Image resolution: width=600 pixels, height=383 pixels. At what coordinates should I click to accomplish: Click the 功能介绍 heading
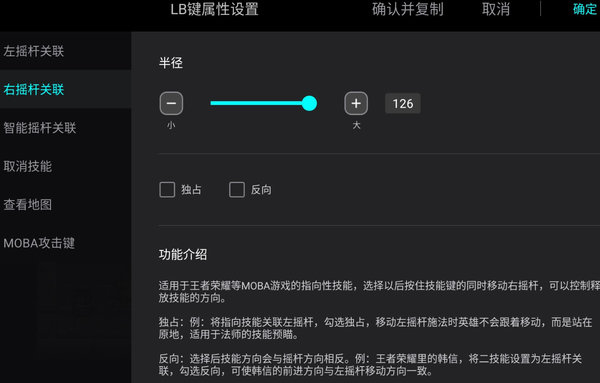click(183, 254)
